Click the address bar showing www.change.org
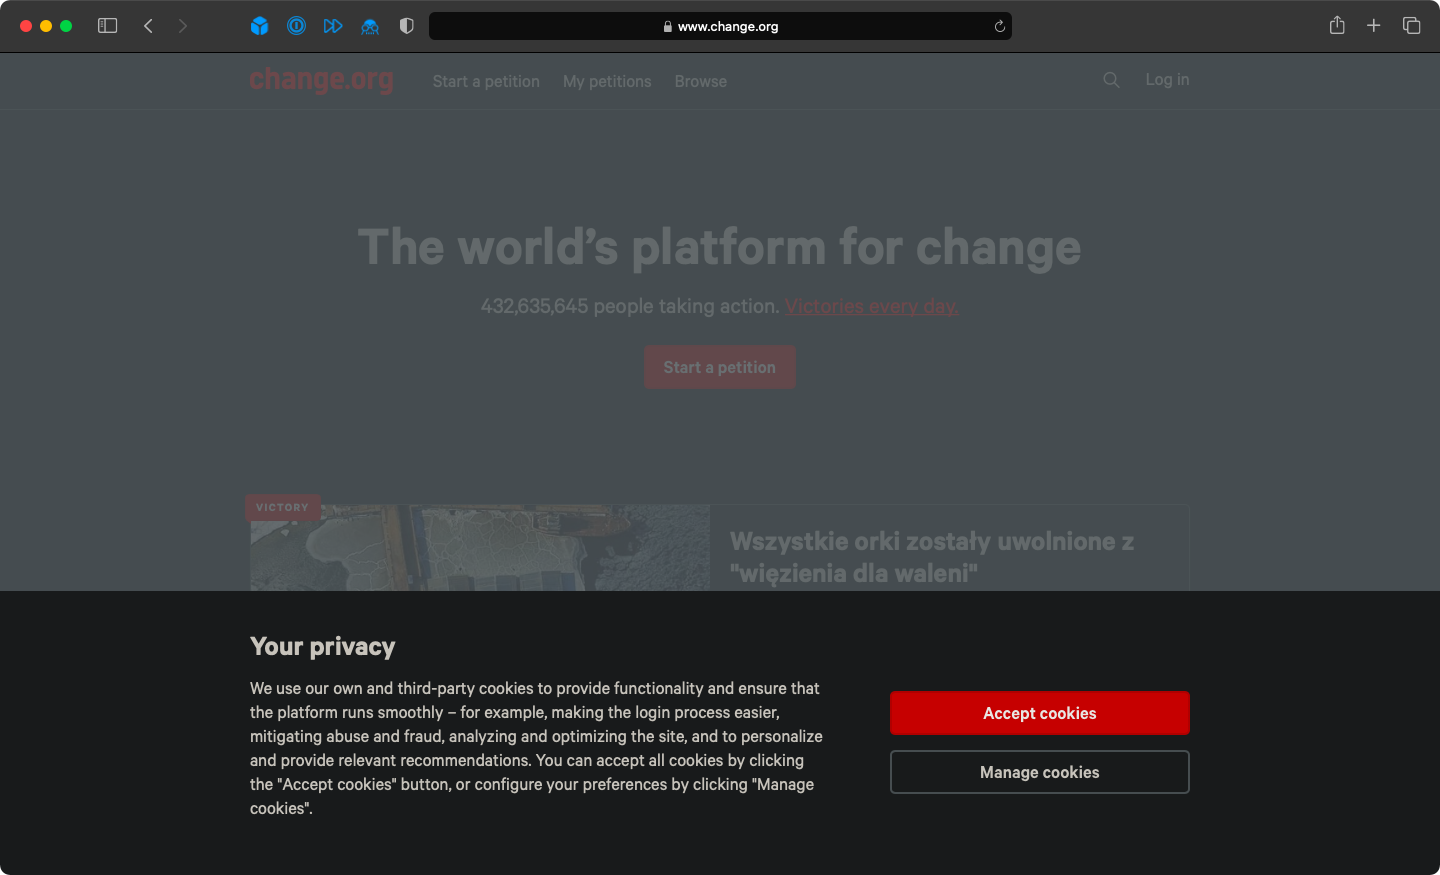1440x875 pixels. click(x=719, y=26)
